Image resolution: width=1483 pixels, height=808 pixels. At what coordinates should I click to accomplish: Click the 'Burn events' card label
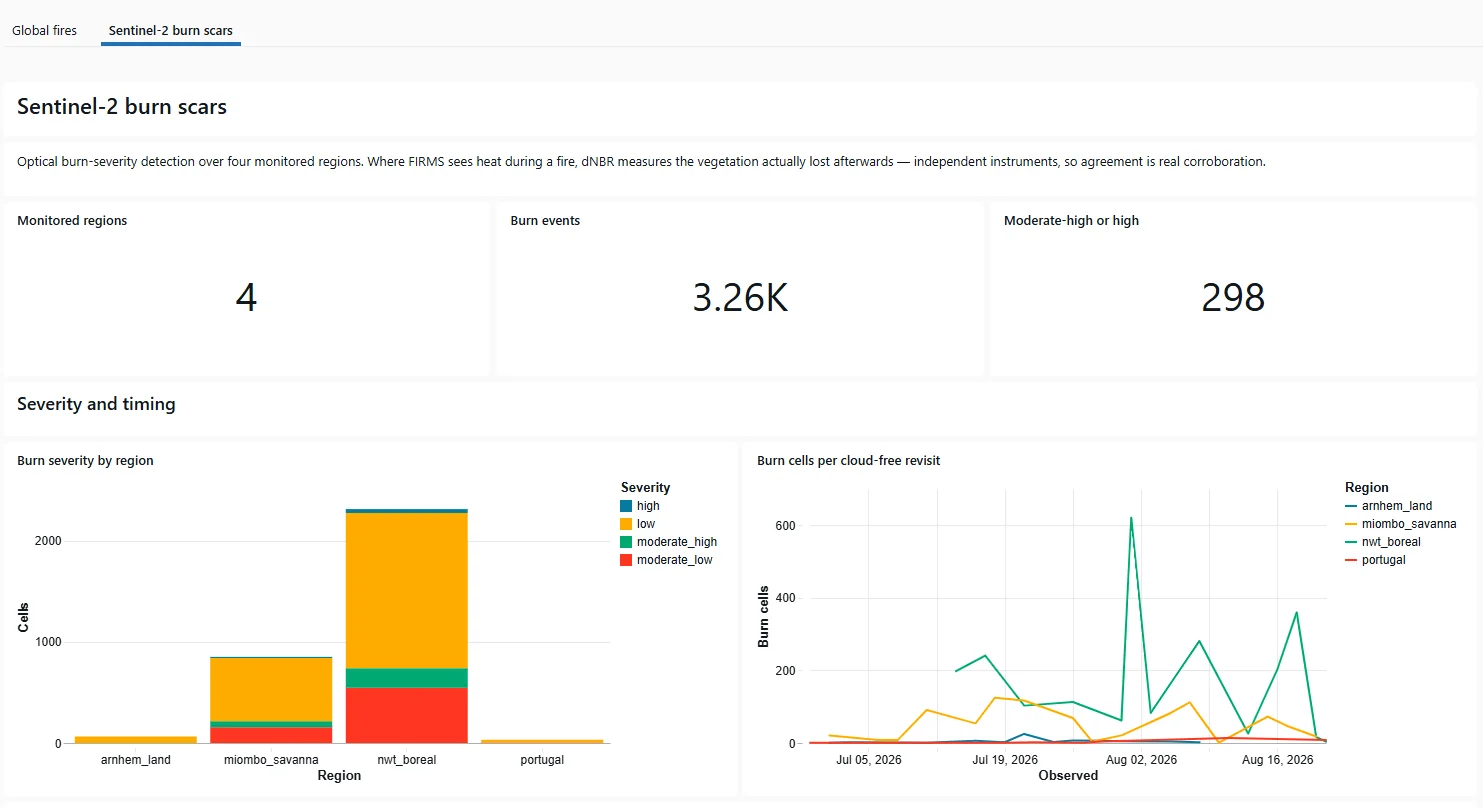tap(545, 221)
